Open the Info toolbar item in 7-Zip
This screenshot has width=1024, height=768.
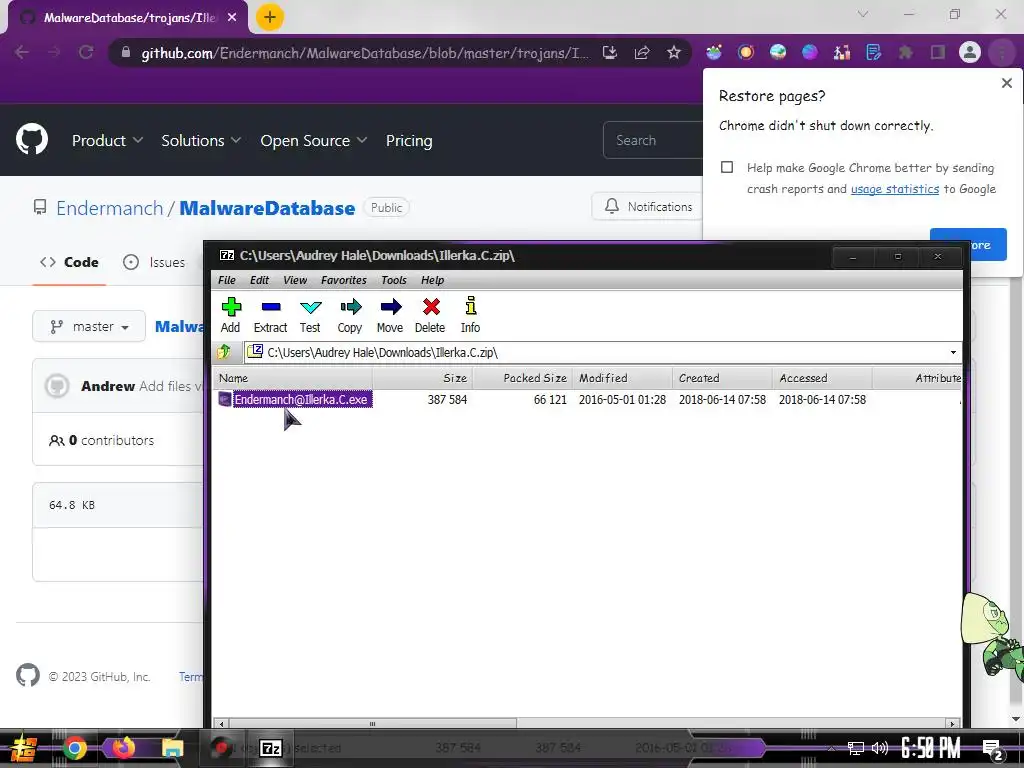click(x=470, y=315)
